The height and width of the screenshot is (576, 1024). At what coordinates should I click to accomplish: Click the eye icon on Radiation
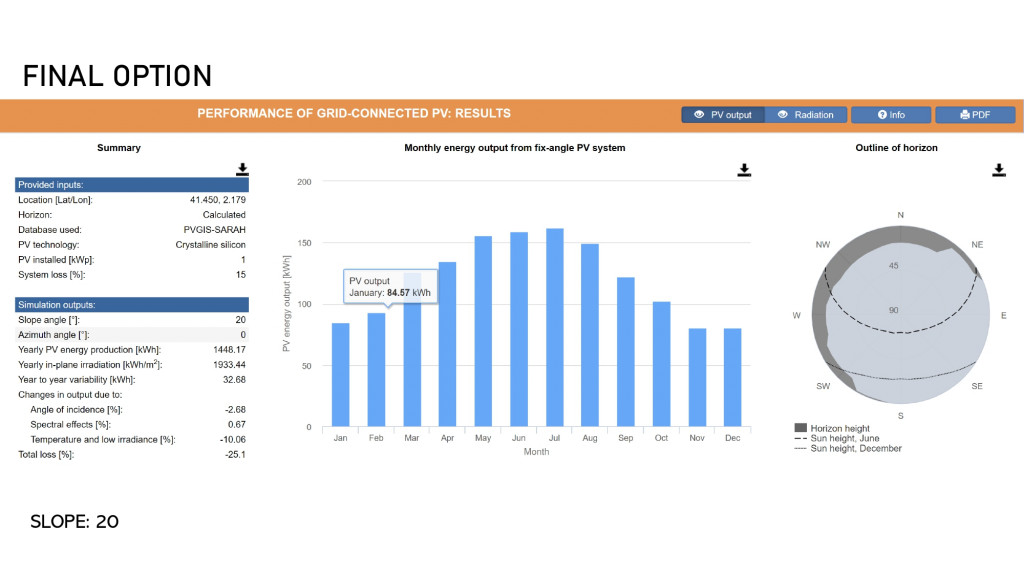point(783,115)
